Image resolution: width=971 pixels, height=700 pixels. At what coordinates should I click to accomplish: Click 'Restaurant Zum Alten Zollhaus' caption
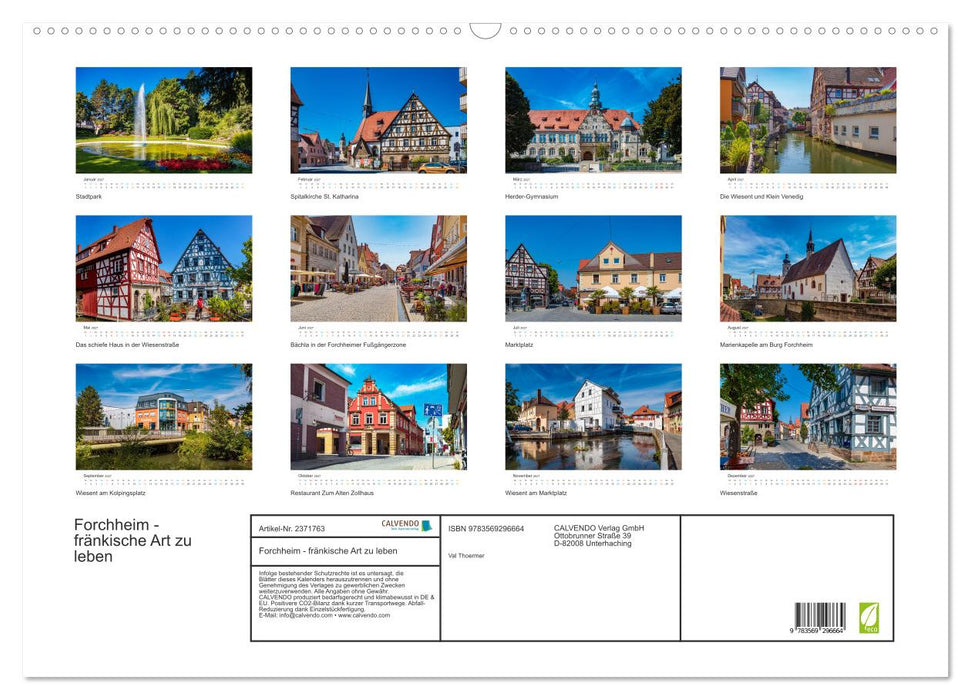tap(332, 493)
